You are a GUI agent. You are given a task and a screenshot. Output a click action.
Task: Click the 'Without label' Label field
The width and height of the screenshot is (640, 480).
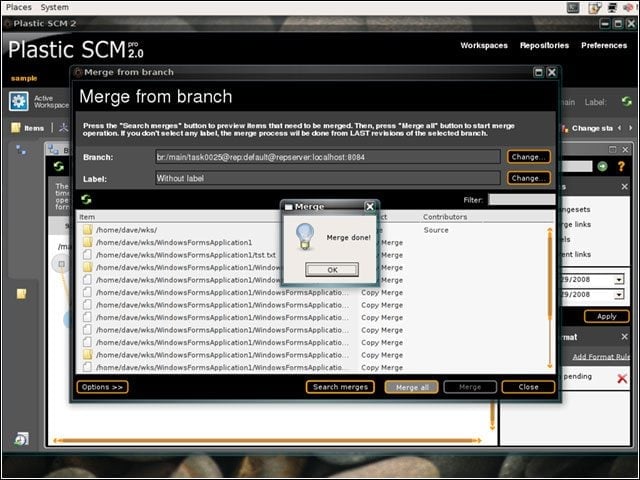pyautogui.click(x=327, y=178)
